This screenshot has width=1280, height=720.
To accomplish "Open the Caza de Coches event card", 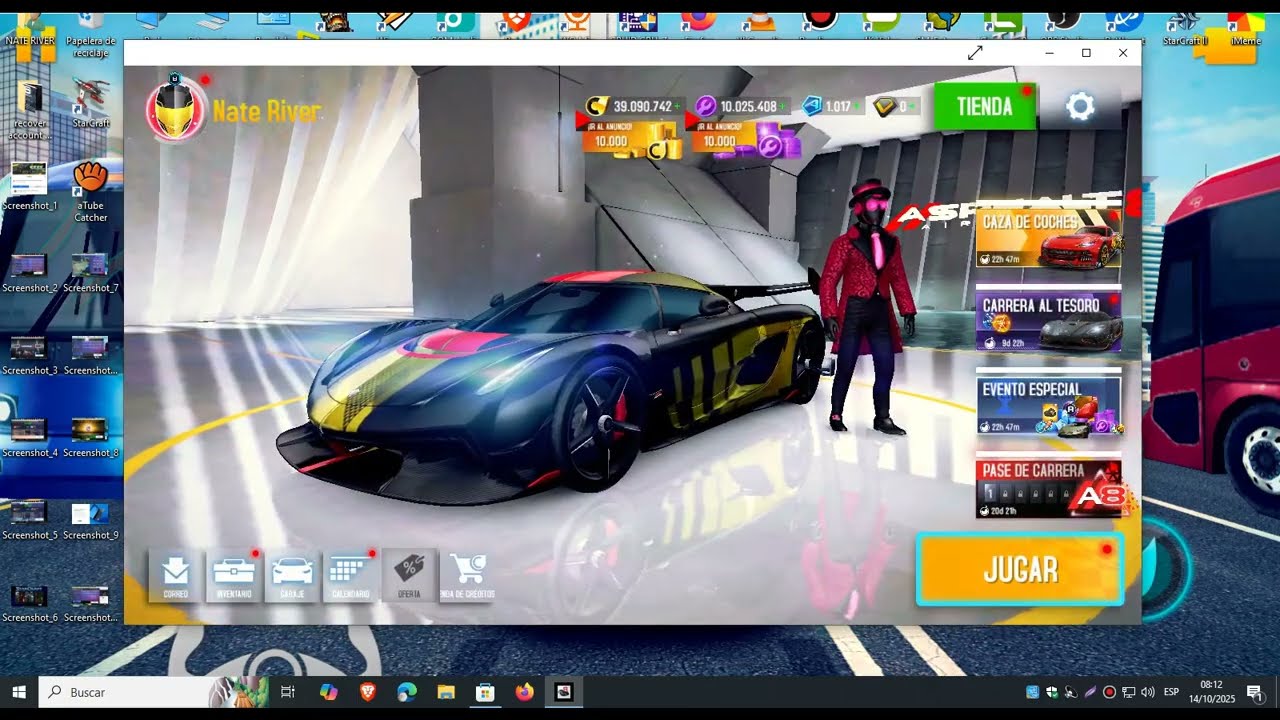I will [1049, 238].
